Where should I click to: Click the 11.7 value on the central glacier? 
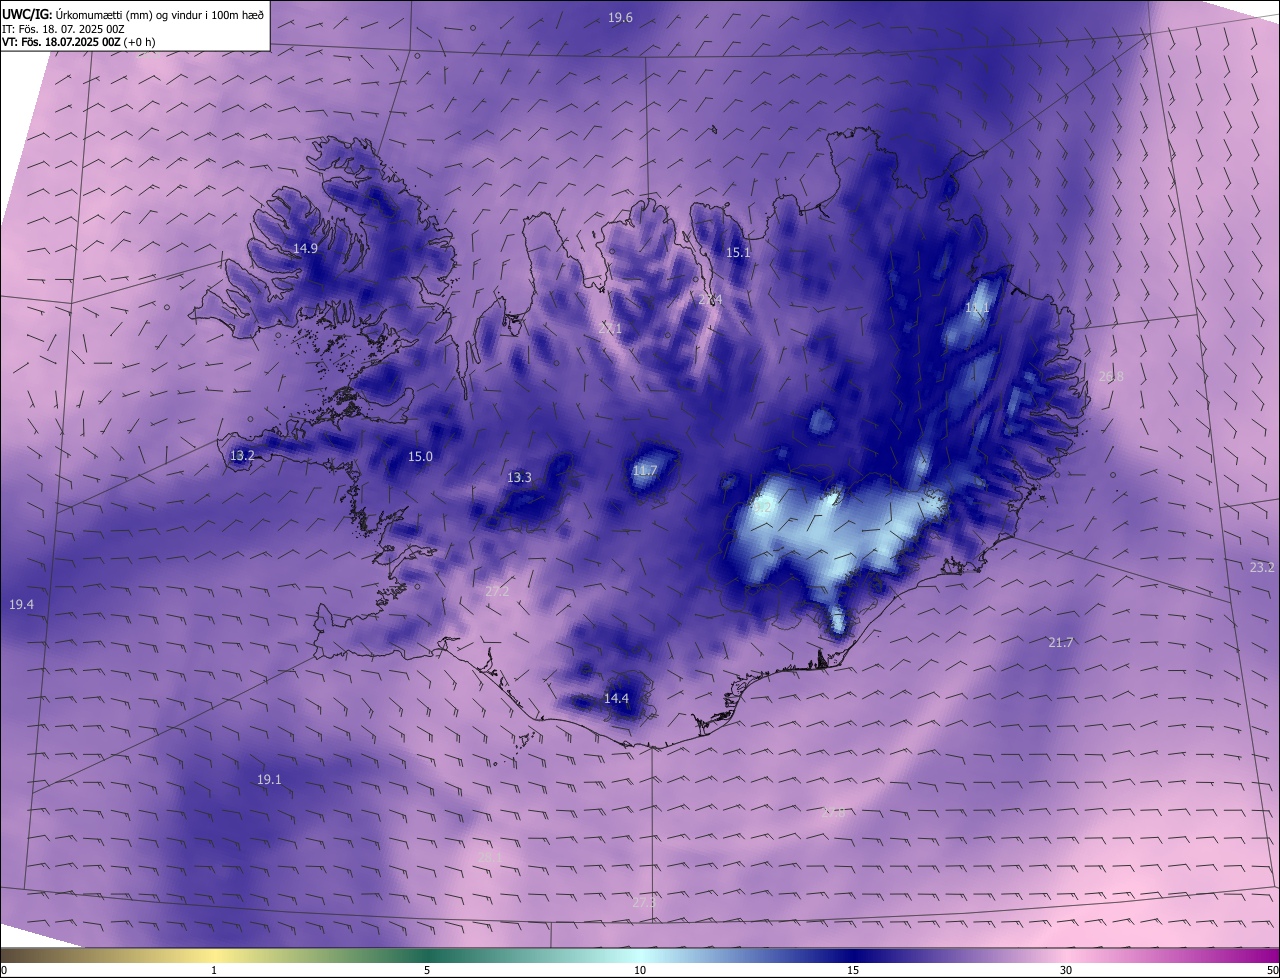coord(645,471)
